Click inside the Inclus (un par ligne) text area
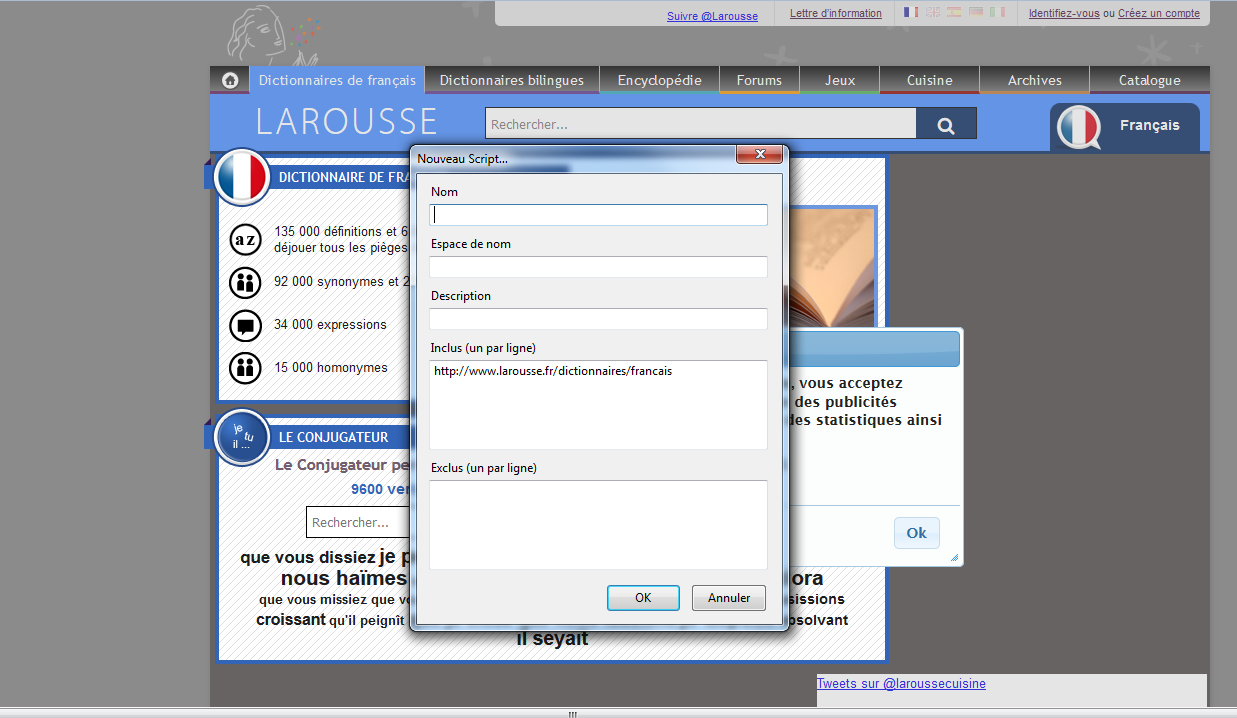 point(599,405)
